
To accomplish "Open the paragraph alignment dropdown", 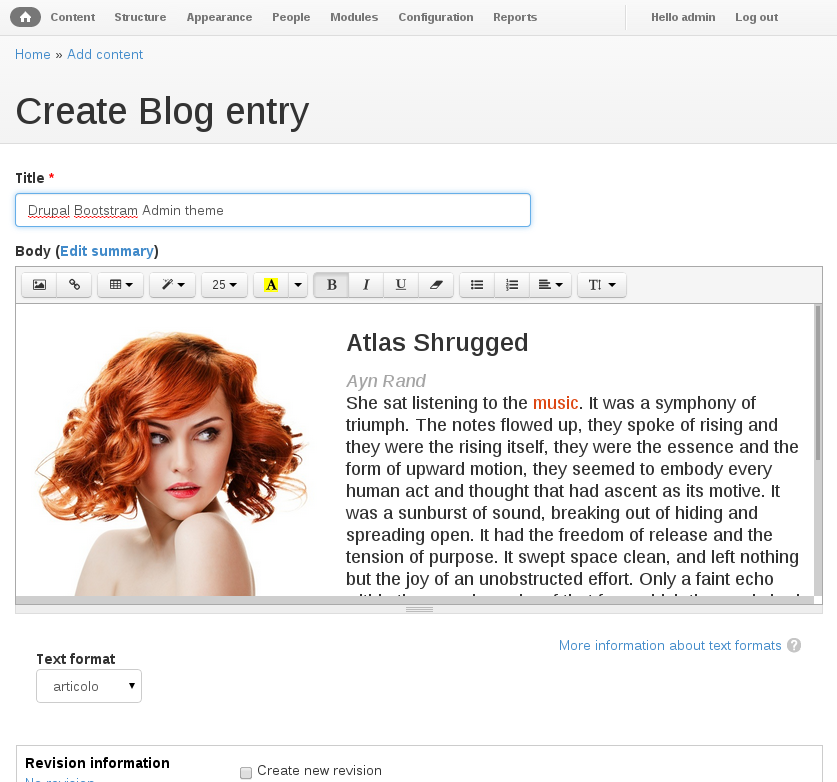I will point(550,285).
